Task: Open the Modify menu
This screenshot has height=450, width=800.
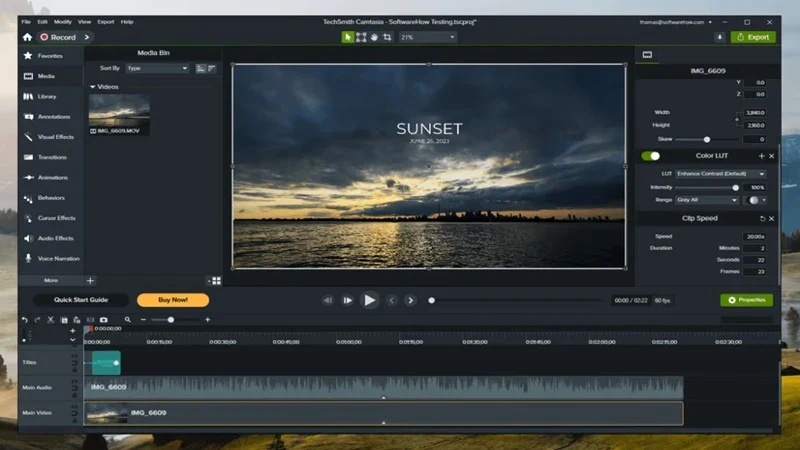Action: pos(62,22)
